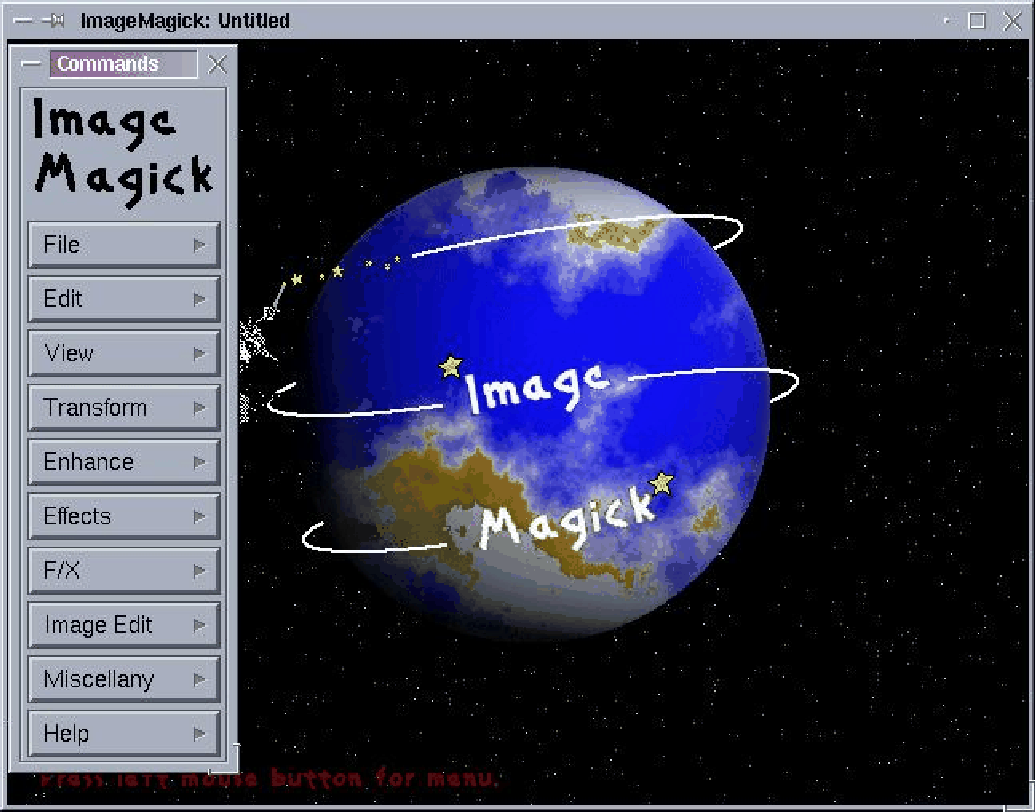
Task: Close the ImageMagick: Untitled window
Action: (1013, 21)
